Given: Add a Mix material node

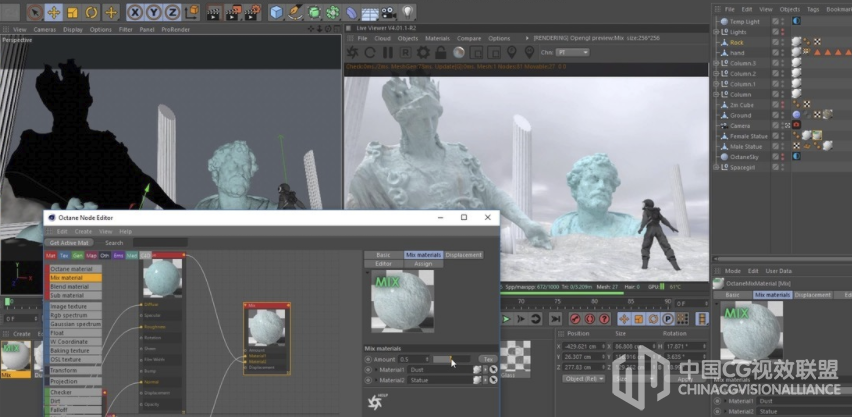Looking at the screenshot, I should click(x=75, y=278).
